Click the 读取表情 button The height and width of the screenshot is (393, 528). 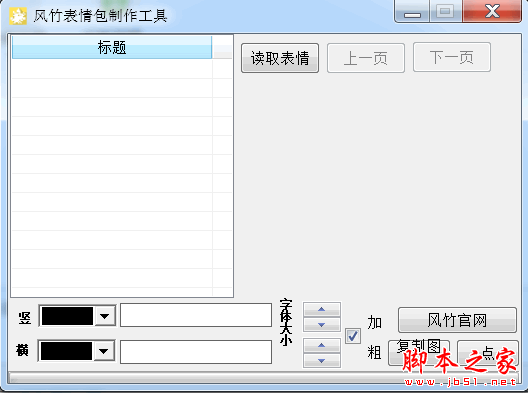[x=280, y=58]
